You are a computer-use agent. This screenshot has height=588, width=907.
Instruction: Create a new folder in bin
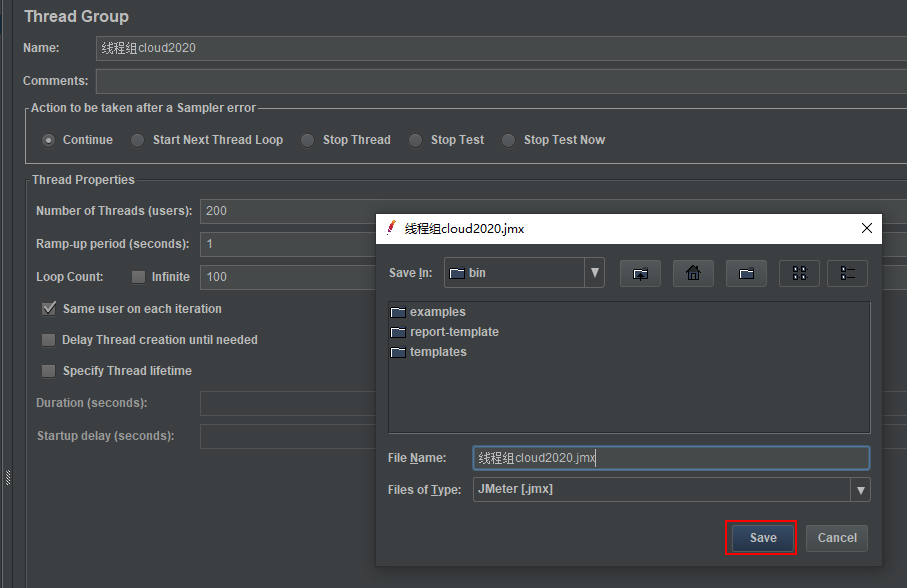pyautogui.click(x=746, y=273)
